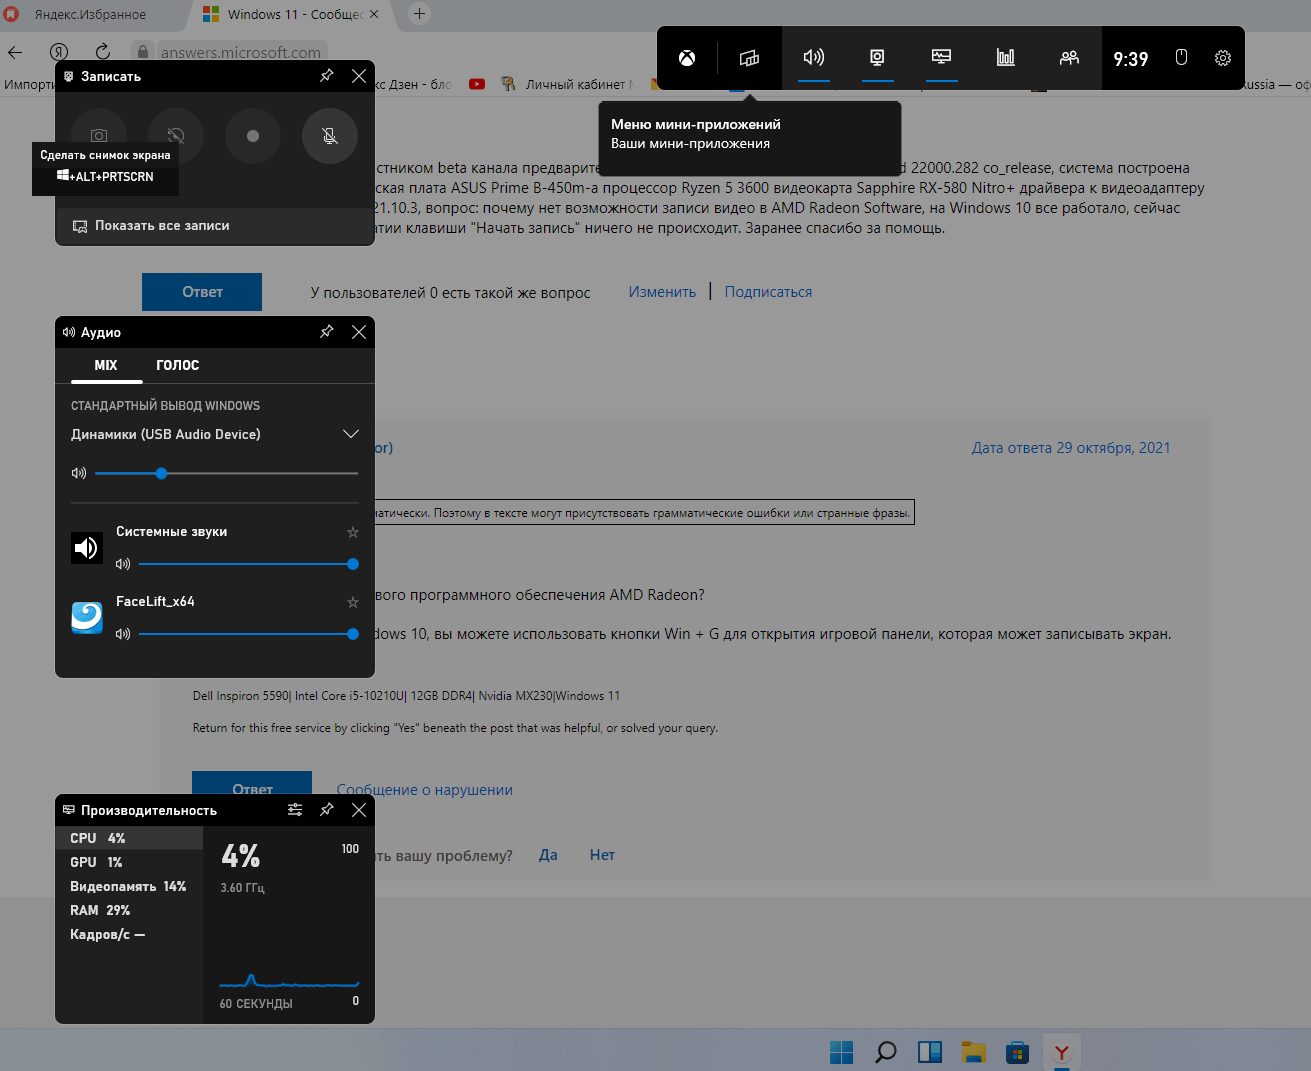Click Да helpful answer link
Image resolution: width=1311 pixels, height=1071 pixels.
pyautogui.click(x=548, y=855)
